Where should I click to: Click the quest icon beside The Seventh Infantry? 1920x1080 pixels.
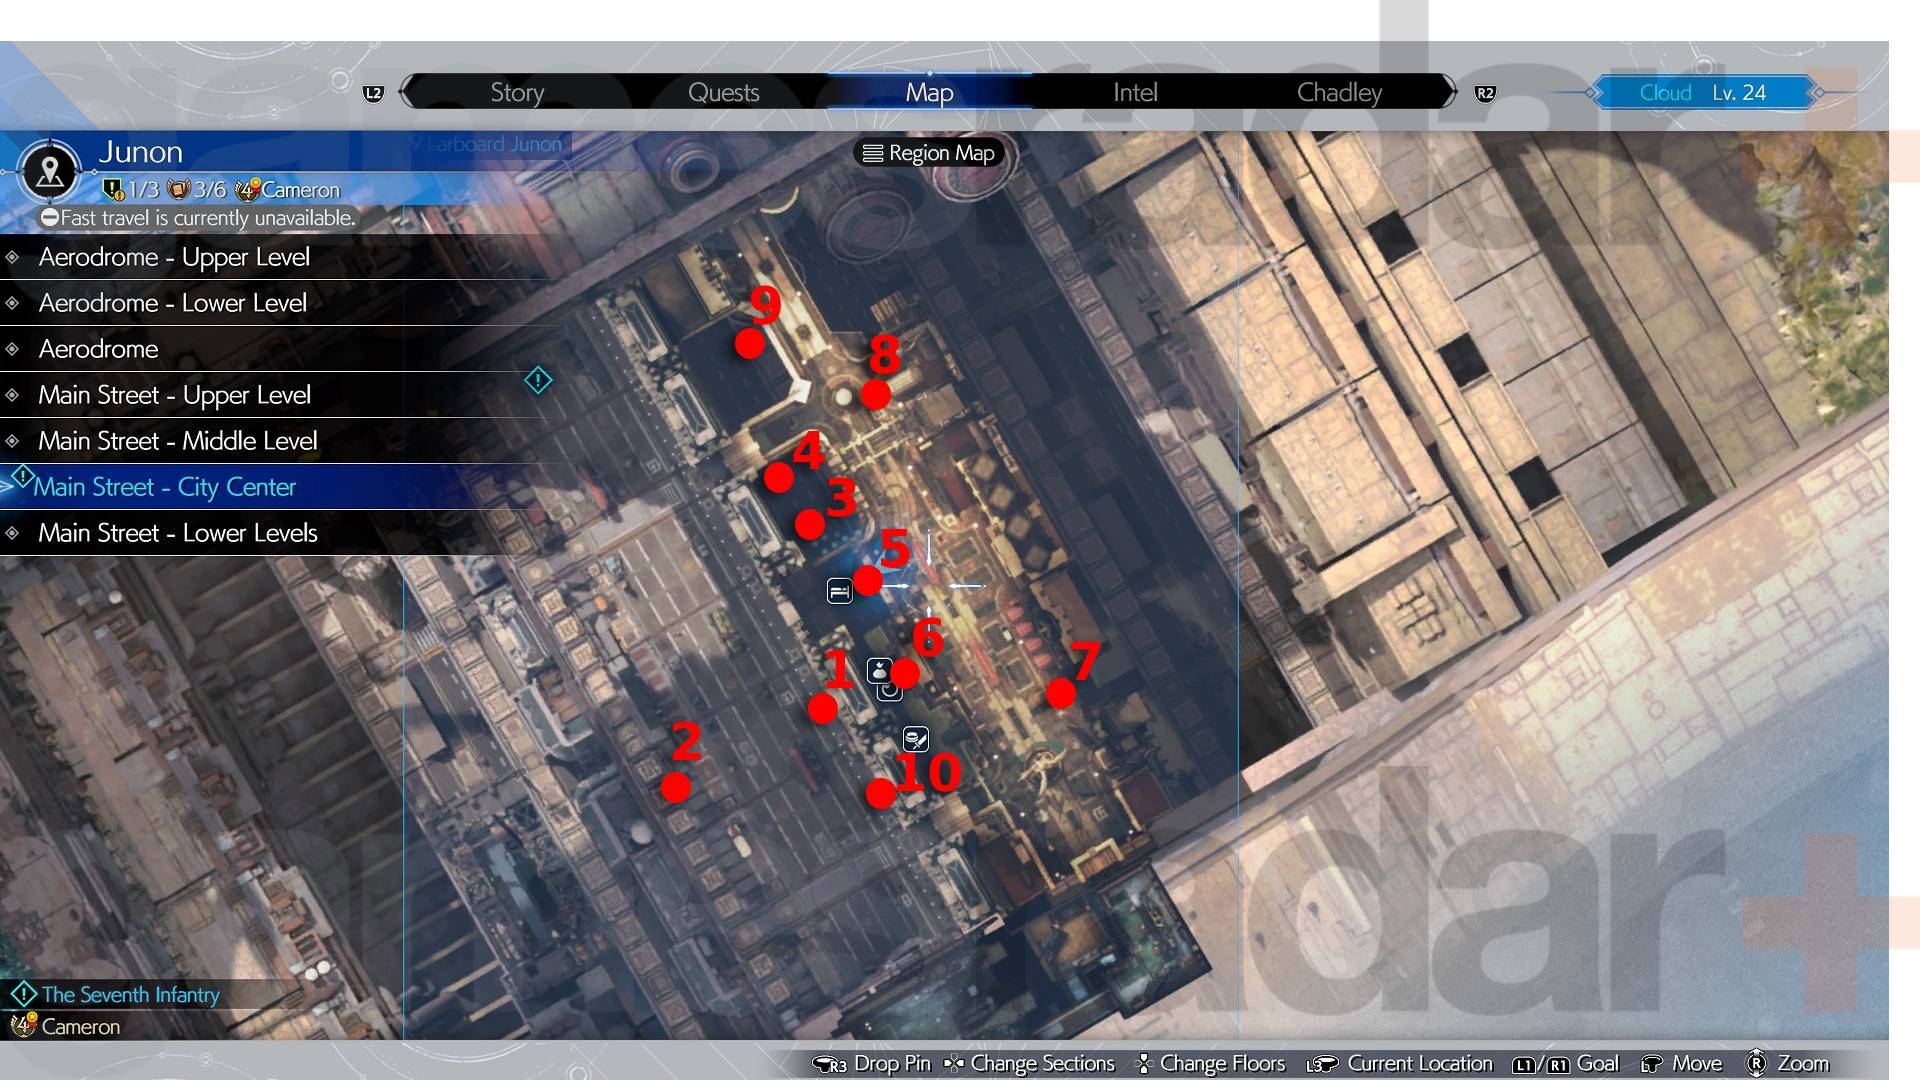[23, 995]
